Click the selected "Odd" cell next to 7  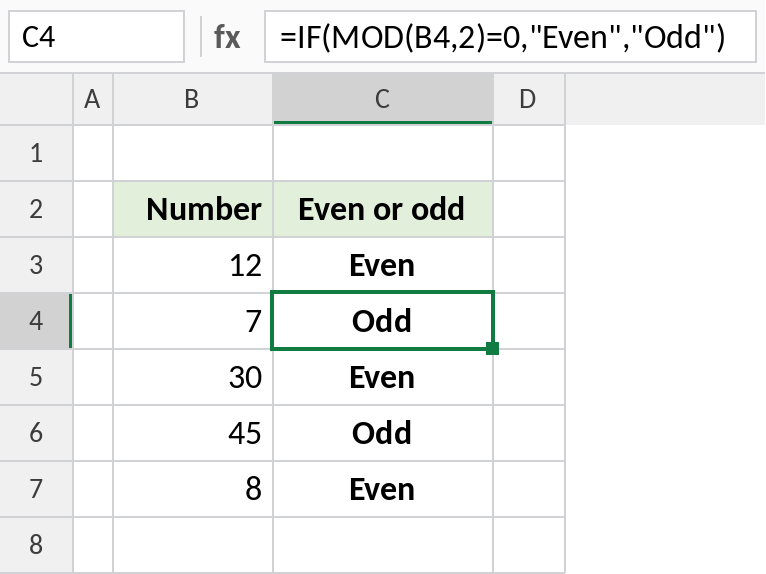(383, 321)
